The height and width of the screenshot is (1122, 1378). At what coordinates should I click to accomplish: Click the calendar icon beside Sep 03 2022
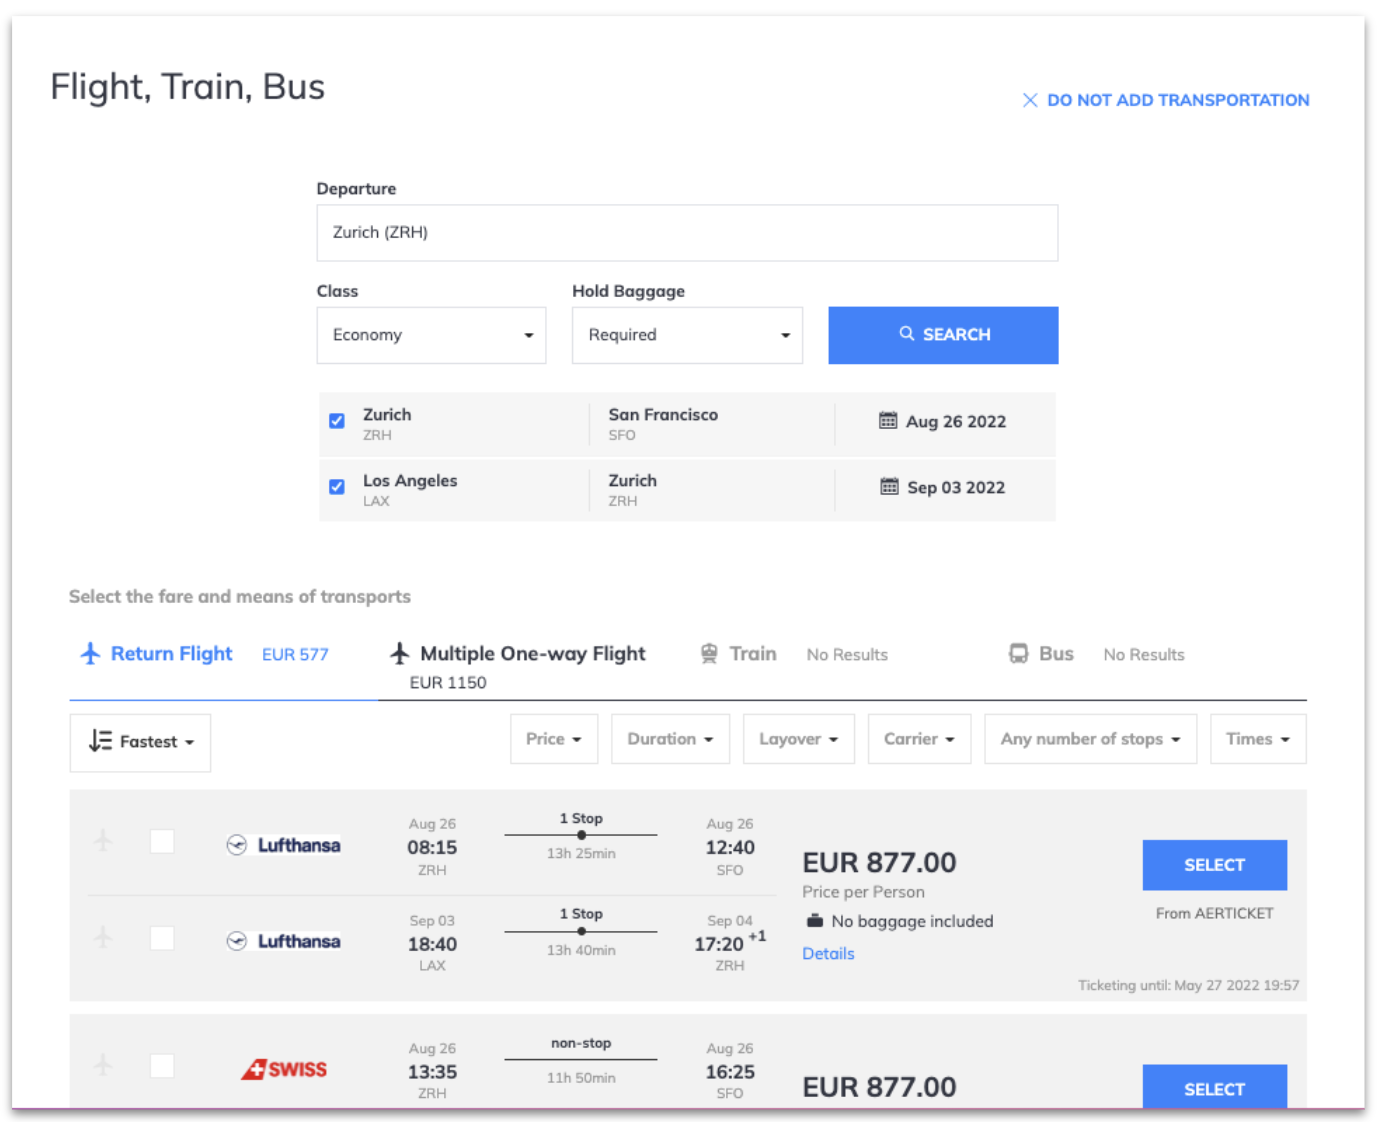(888, 487)
